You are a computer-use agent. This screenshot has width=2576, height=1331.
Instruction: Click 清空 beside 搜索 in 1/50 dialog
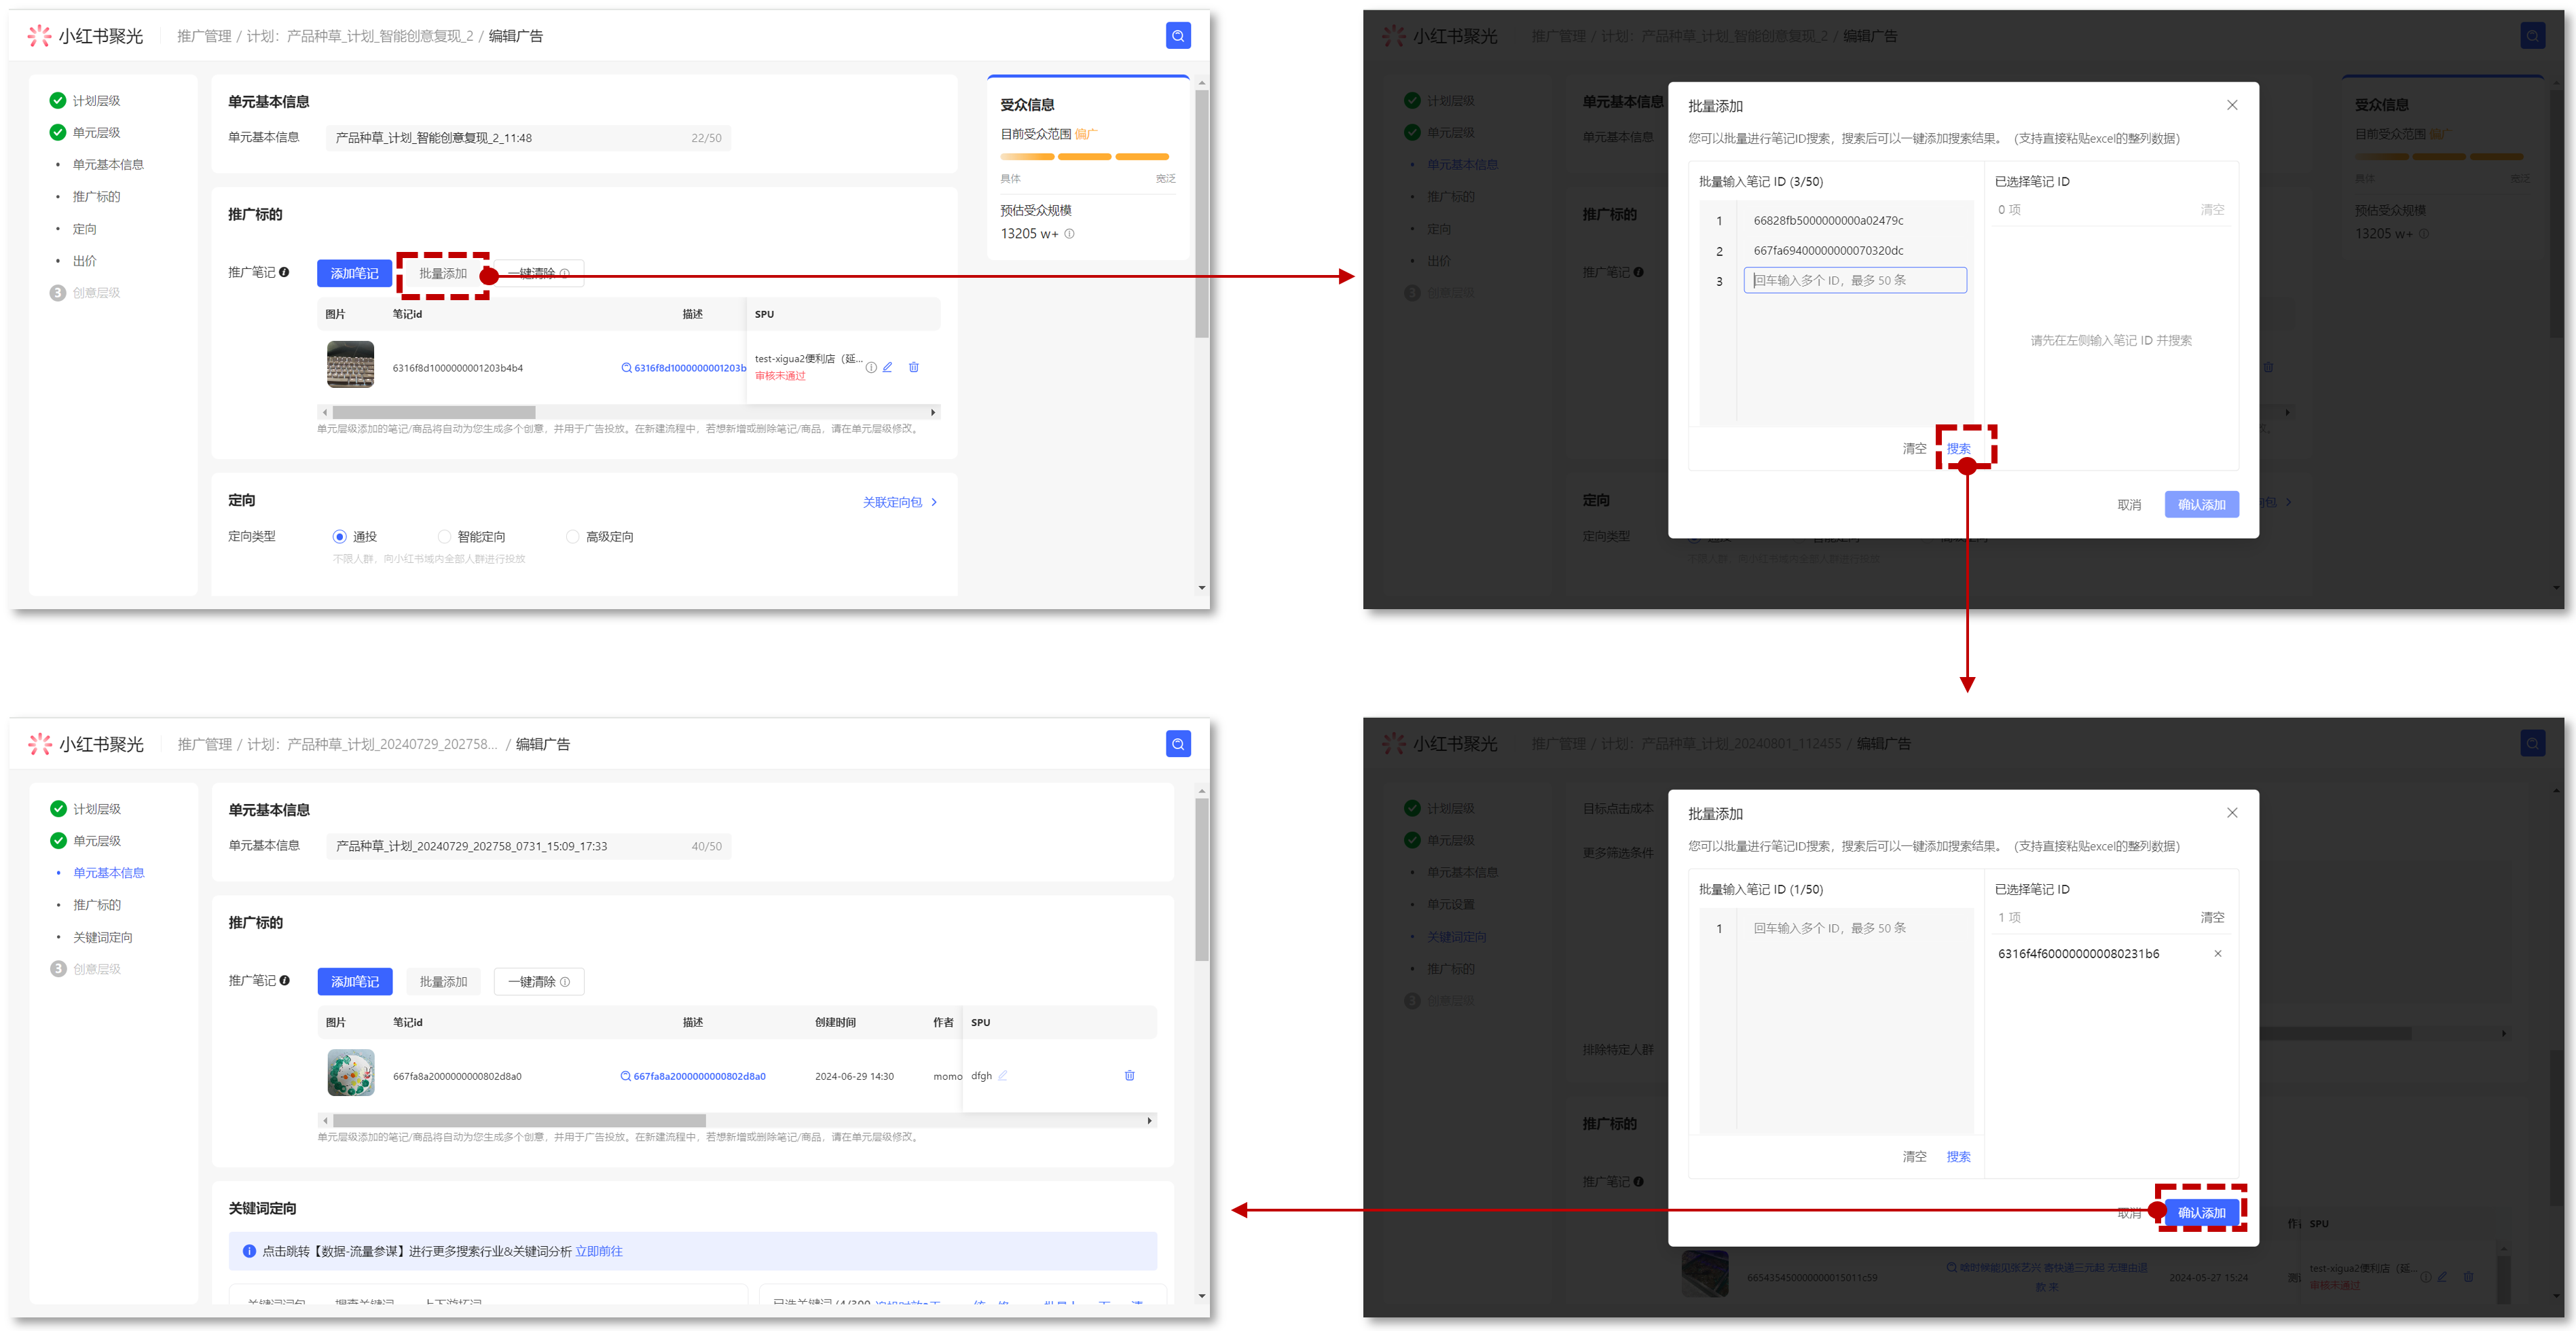(1914, 1157)
